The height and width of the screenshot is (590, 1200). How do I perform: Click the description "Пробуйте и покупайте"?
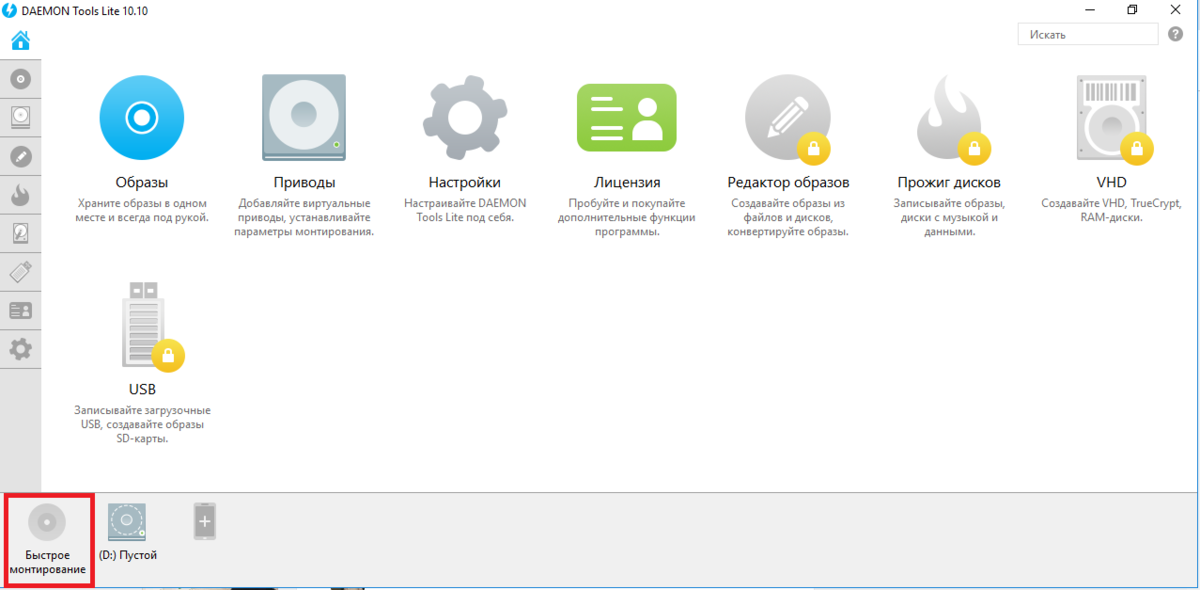(626, 217)
